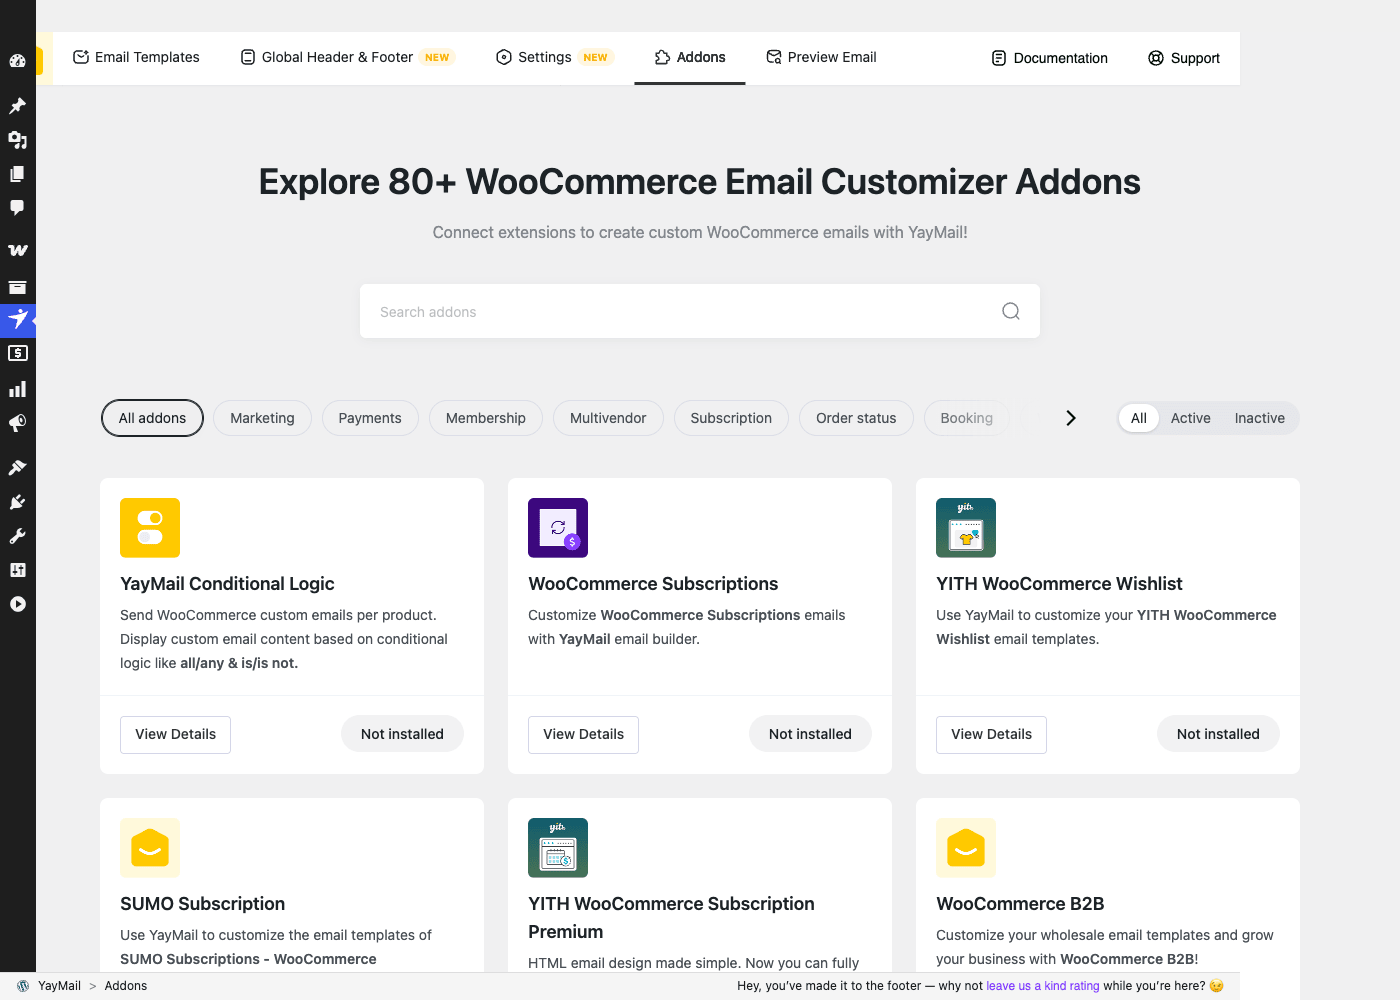Click the WooCommerce B2B addon icon
This screenshot has width=1400, height=1000.
click(966, 848)
